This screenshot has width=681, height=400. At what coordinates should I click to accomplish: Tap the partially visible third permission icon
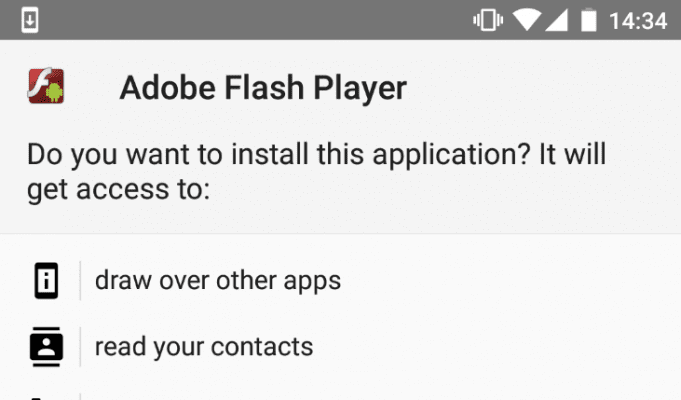(x=37, y=398)
